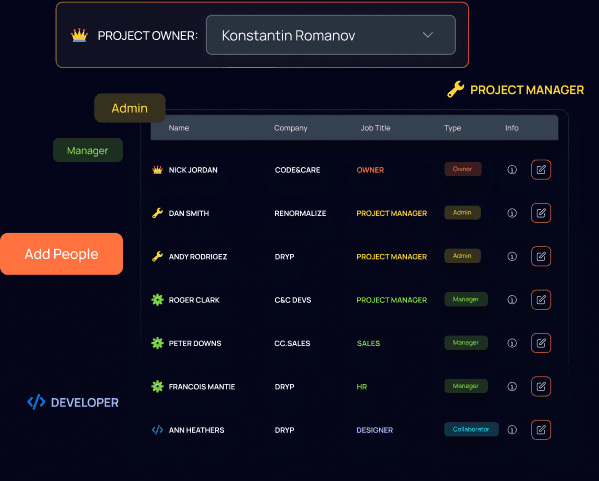This screenshot has height=481, width=599.
Task: Click Manager type badge for Peter Downs
Action: point(466,342)
